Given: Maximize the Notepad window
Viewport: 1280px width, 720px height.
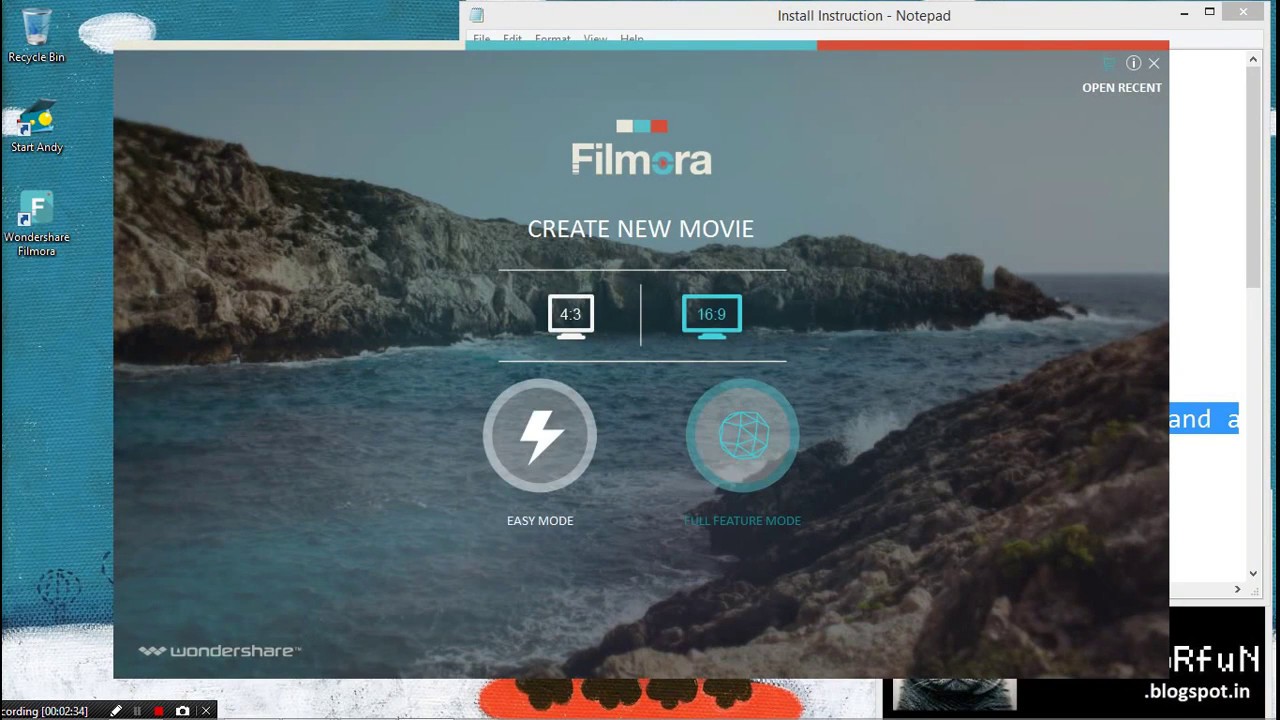Looking at the screenshot, I should pyautogui.click(x=1210, y=12).
